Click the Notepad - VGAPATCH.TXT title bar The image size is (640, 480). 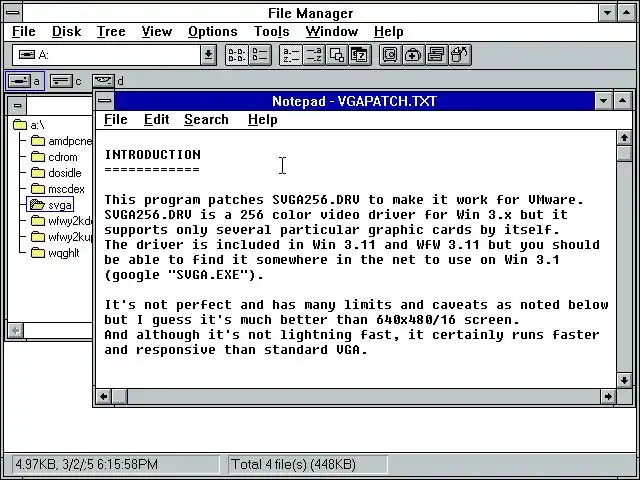click(x=354, y=101)
